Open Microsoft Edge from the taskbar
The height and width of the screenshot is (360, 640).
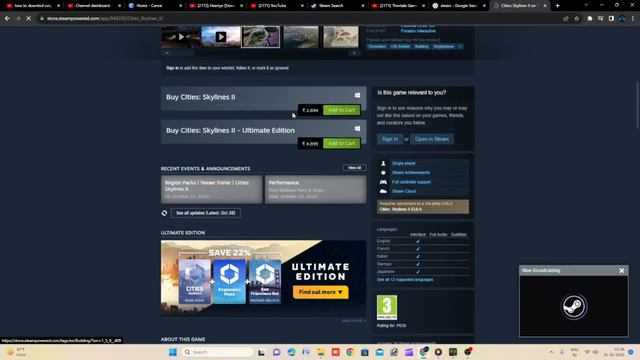click(x=291, y=352)
